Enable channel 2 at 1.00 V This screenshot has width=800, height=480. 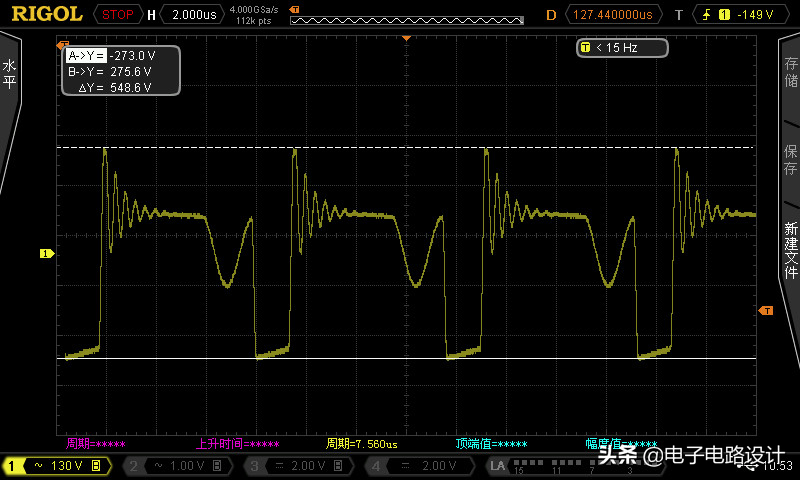(177, 466)
